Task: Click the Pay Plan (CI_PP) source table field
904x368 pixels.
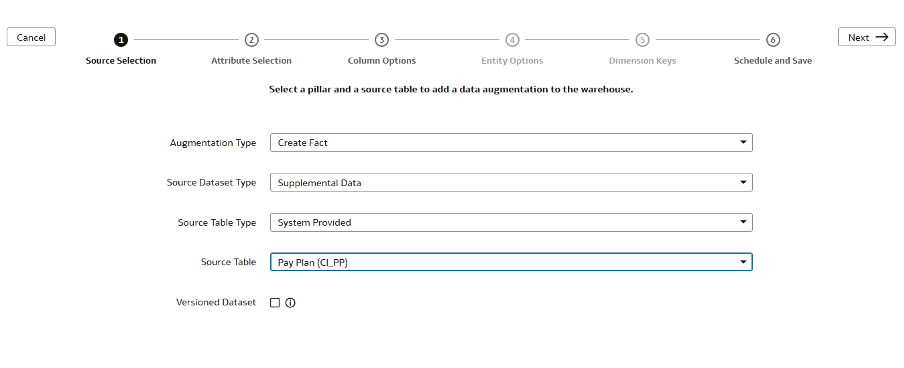Action: [x=511, y=262]
